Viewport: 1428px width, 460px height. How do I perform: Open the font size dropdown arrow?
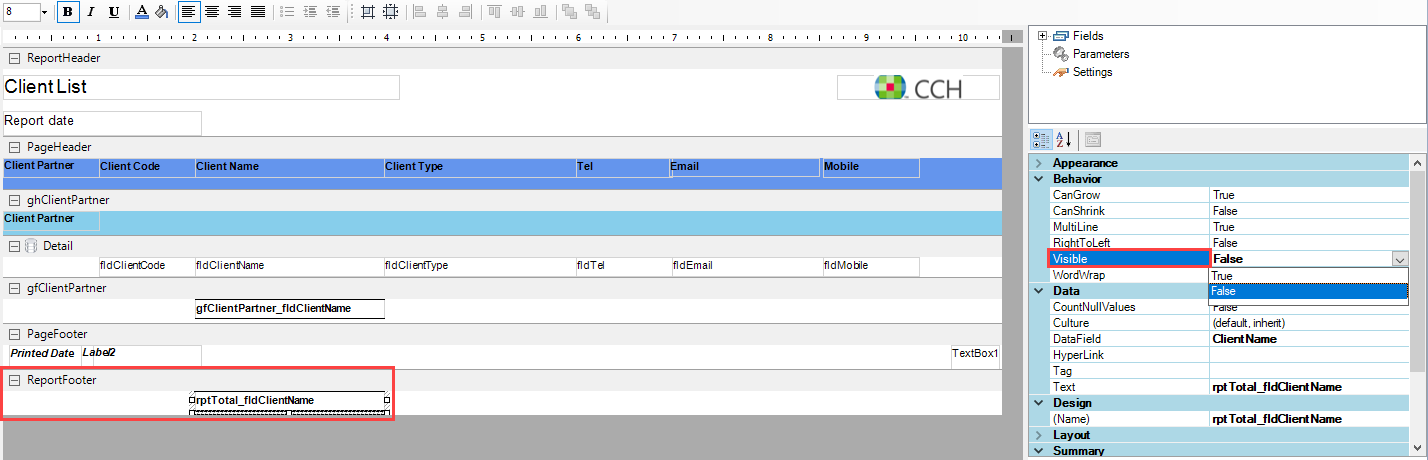tap(44, 12)
